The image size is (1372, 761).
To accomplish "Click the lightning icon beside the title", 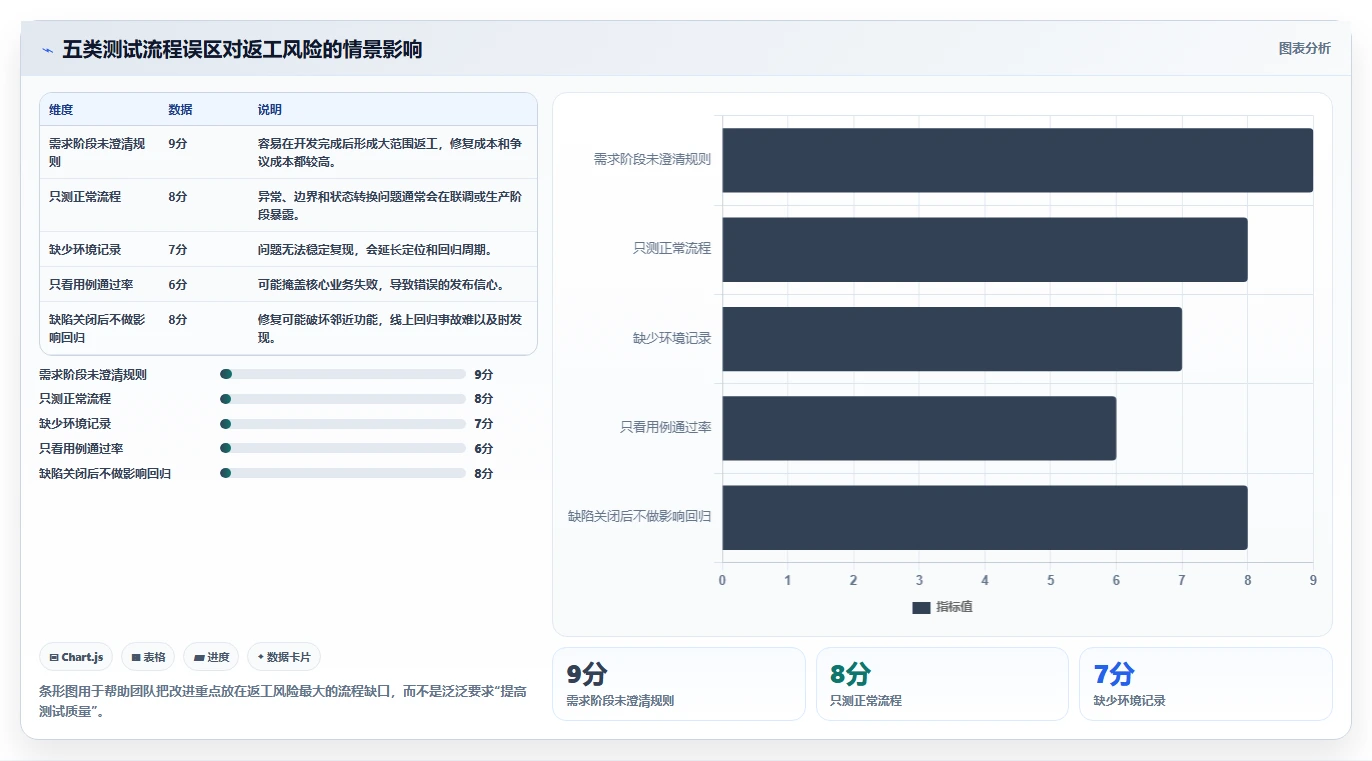I will click(x=47, y=50).
